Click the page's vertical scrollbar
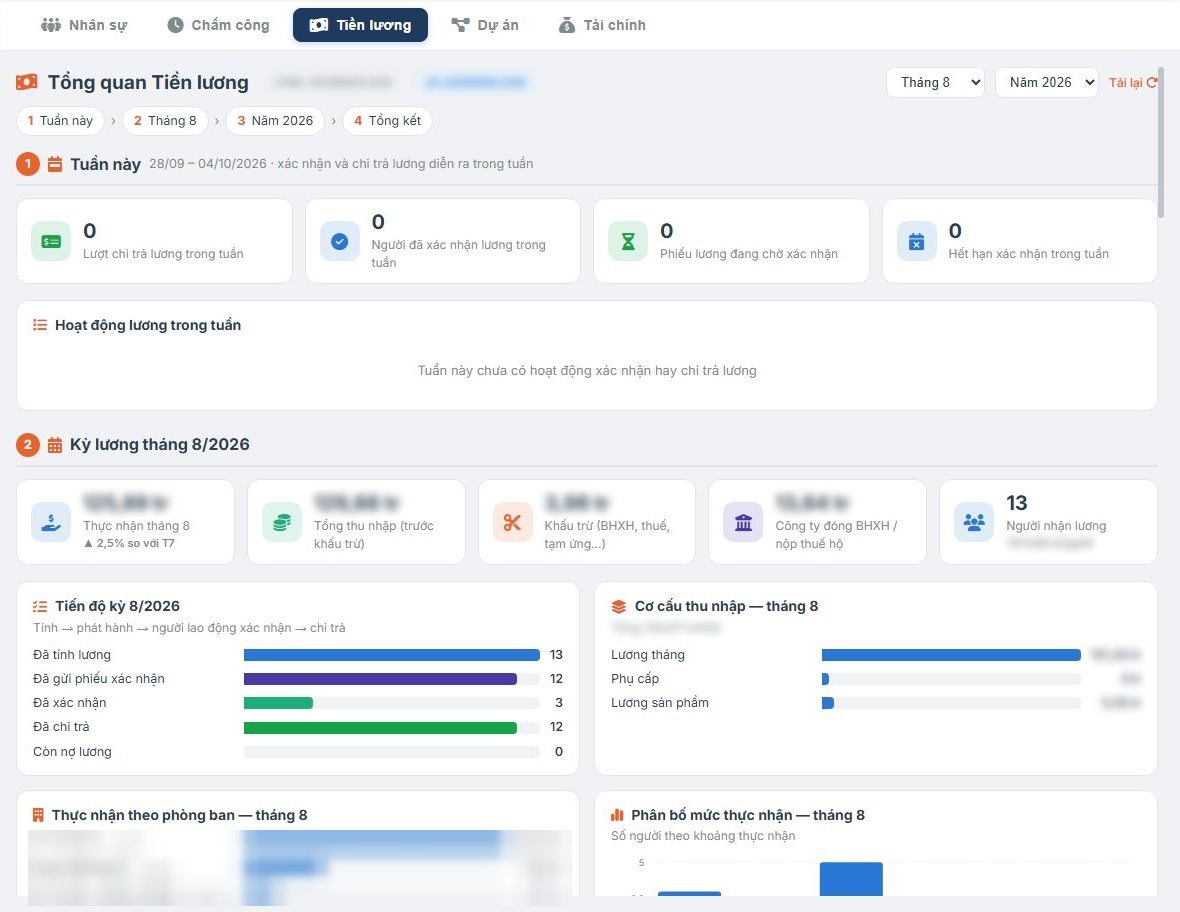The width and height of the screenshot is (1180, 912). click(1161, 143)
